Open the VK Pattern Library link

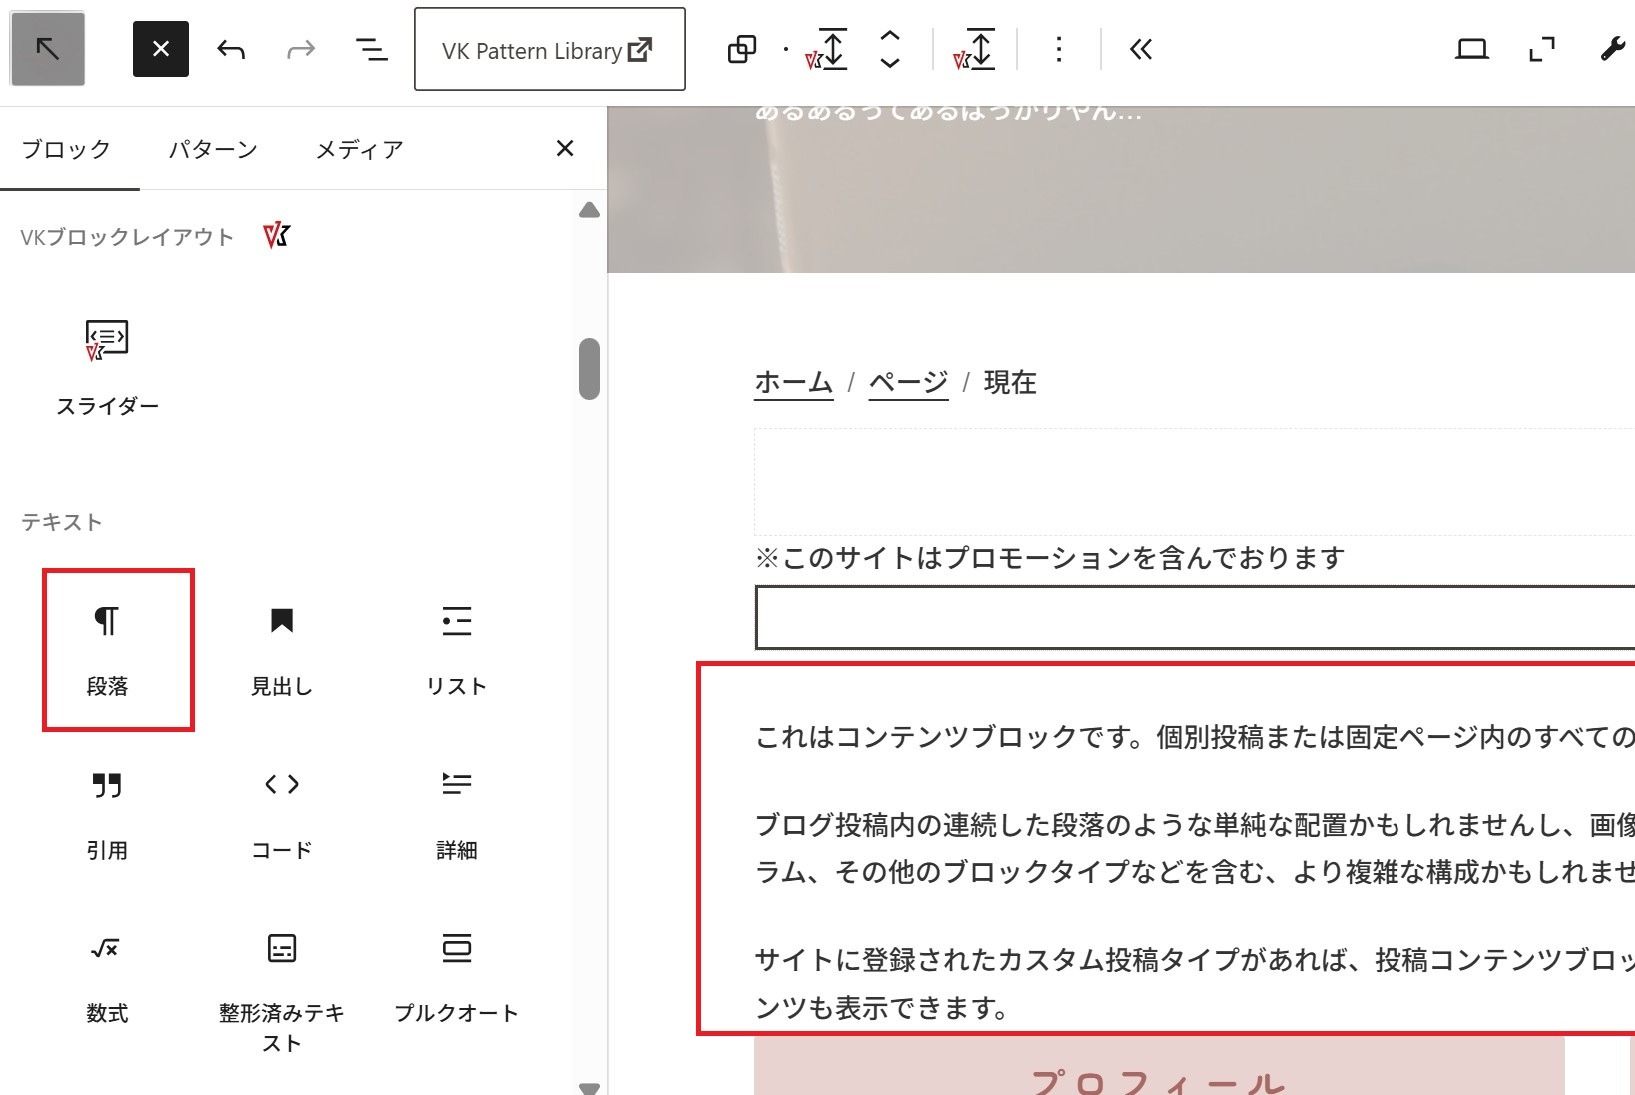[550, 49]
